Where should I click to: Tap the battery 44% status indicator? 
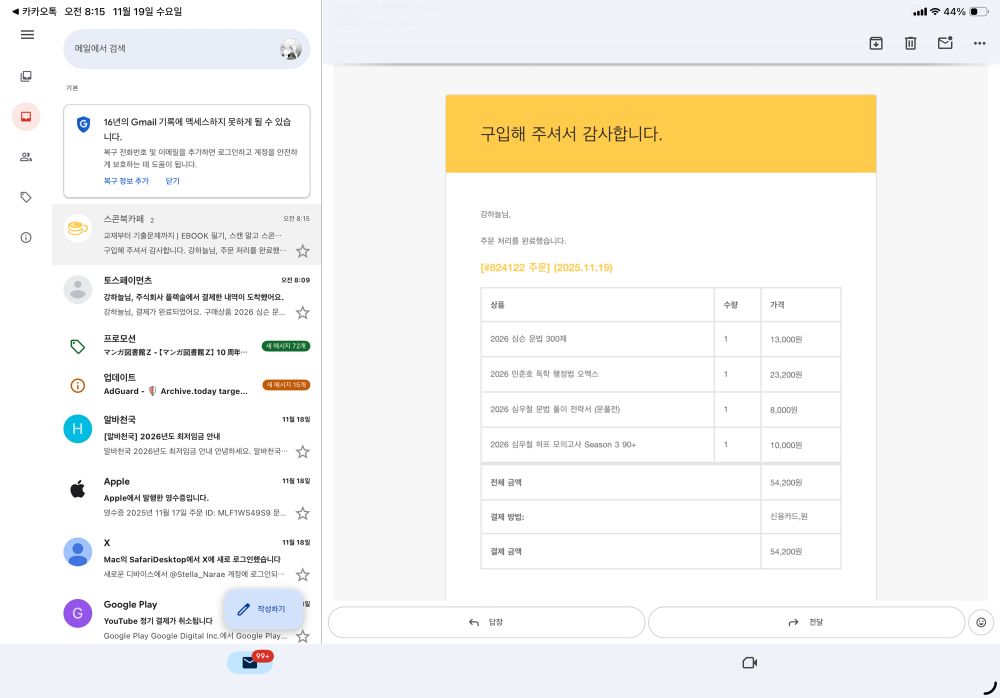(965, 11)
